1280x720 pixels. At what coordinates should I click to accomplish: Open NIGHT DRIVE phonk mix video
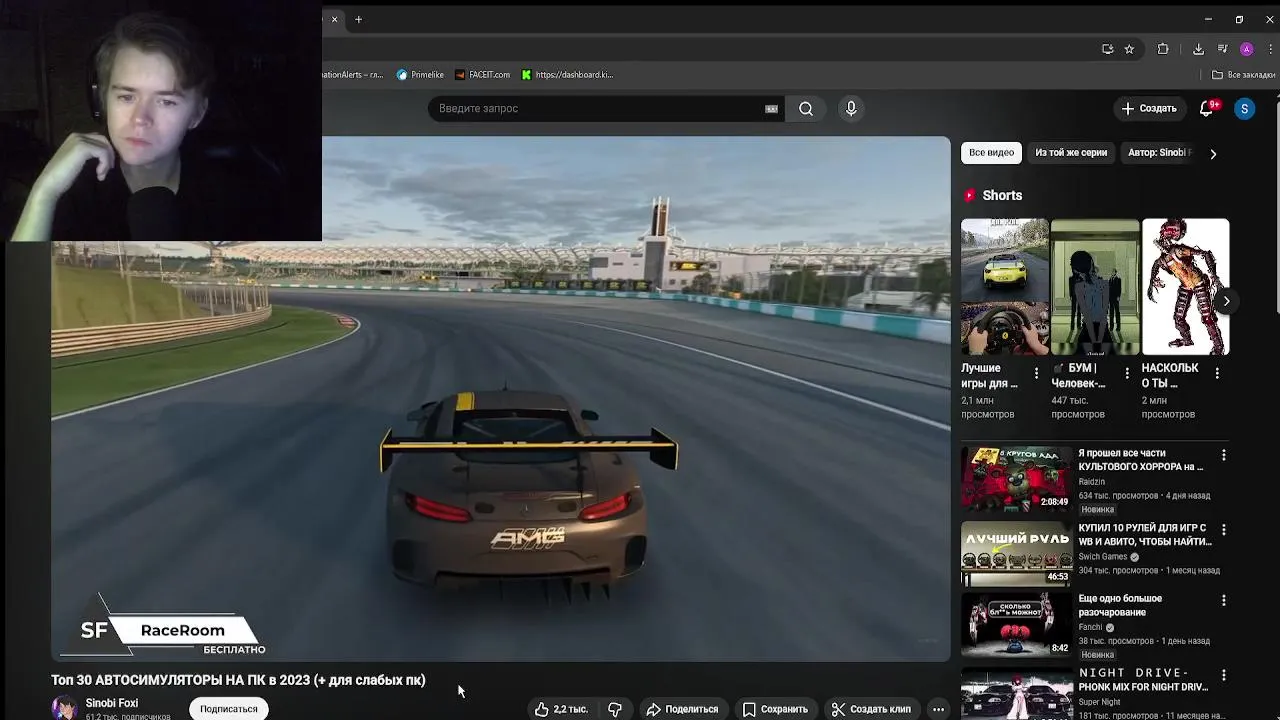pos(1143,680)
